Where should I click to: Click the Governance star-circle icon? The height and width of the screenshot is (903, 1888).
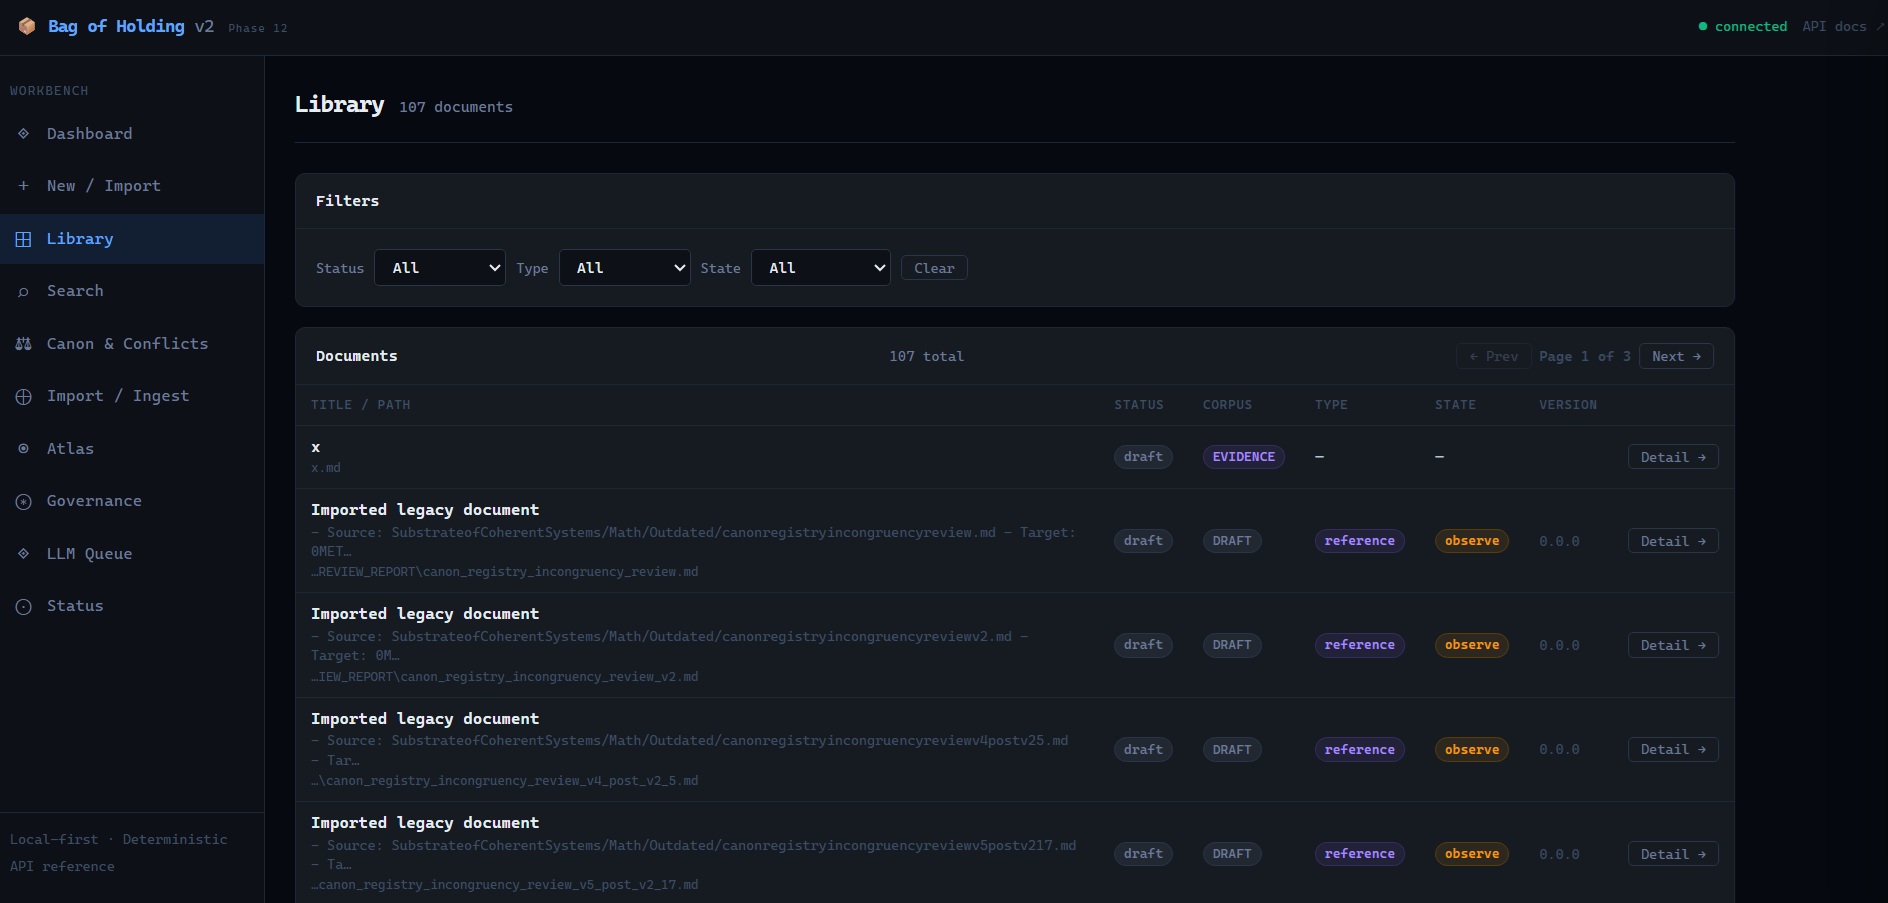(x=24, y=501)
